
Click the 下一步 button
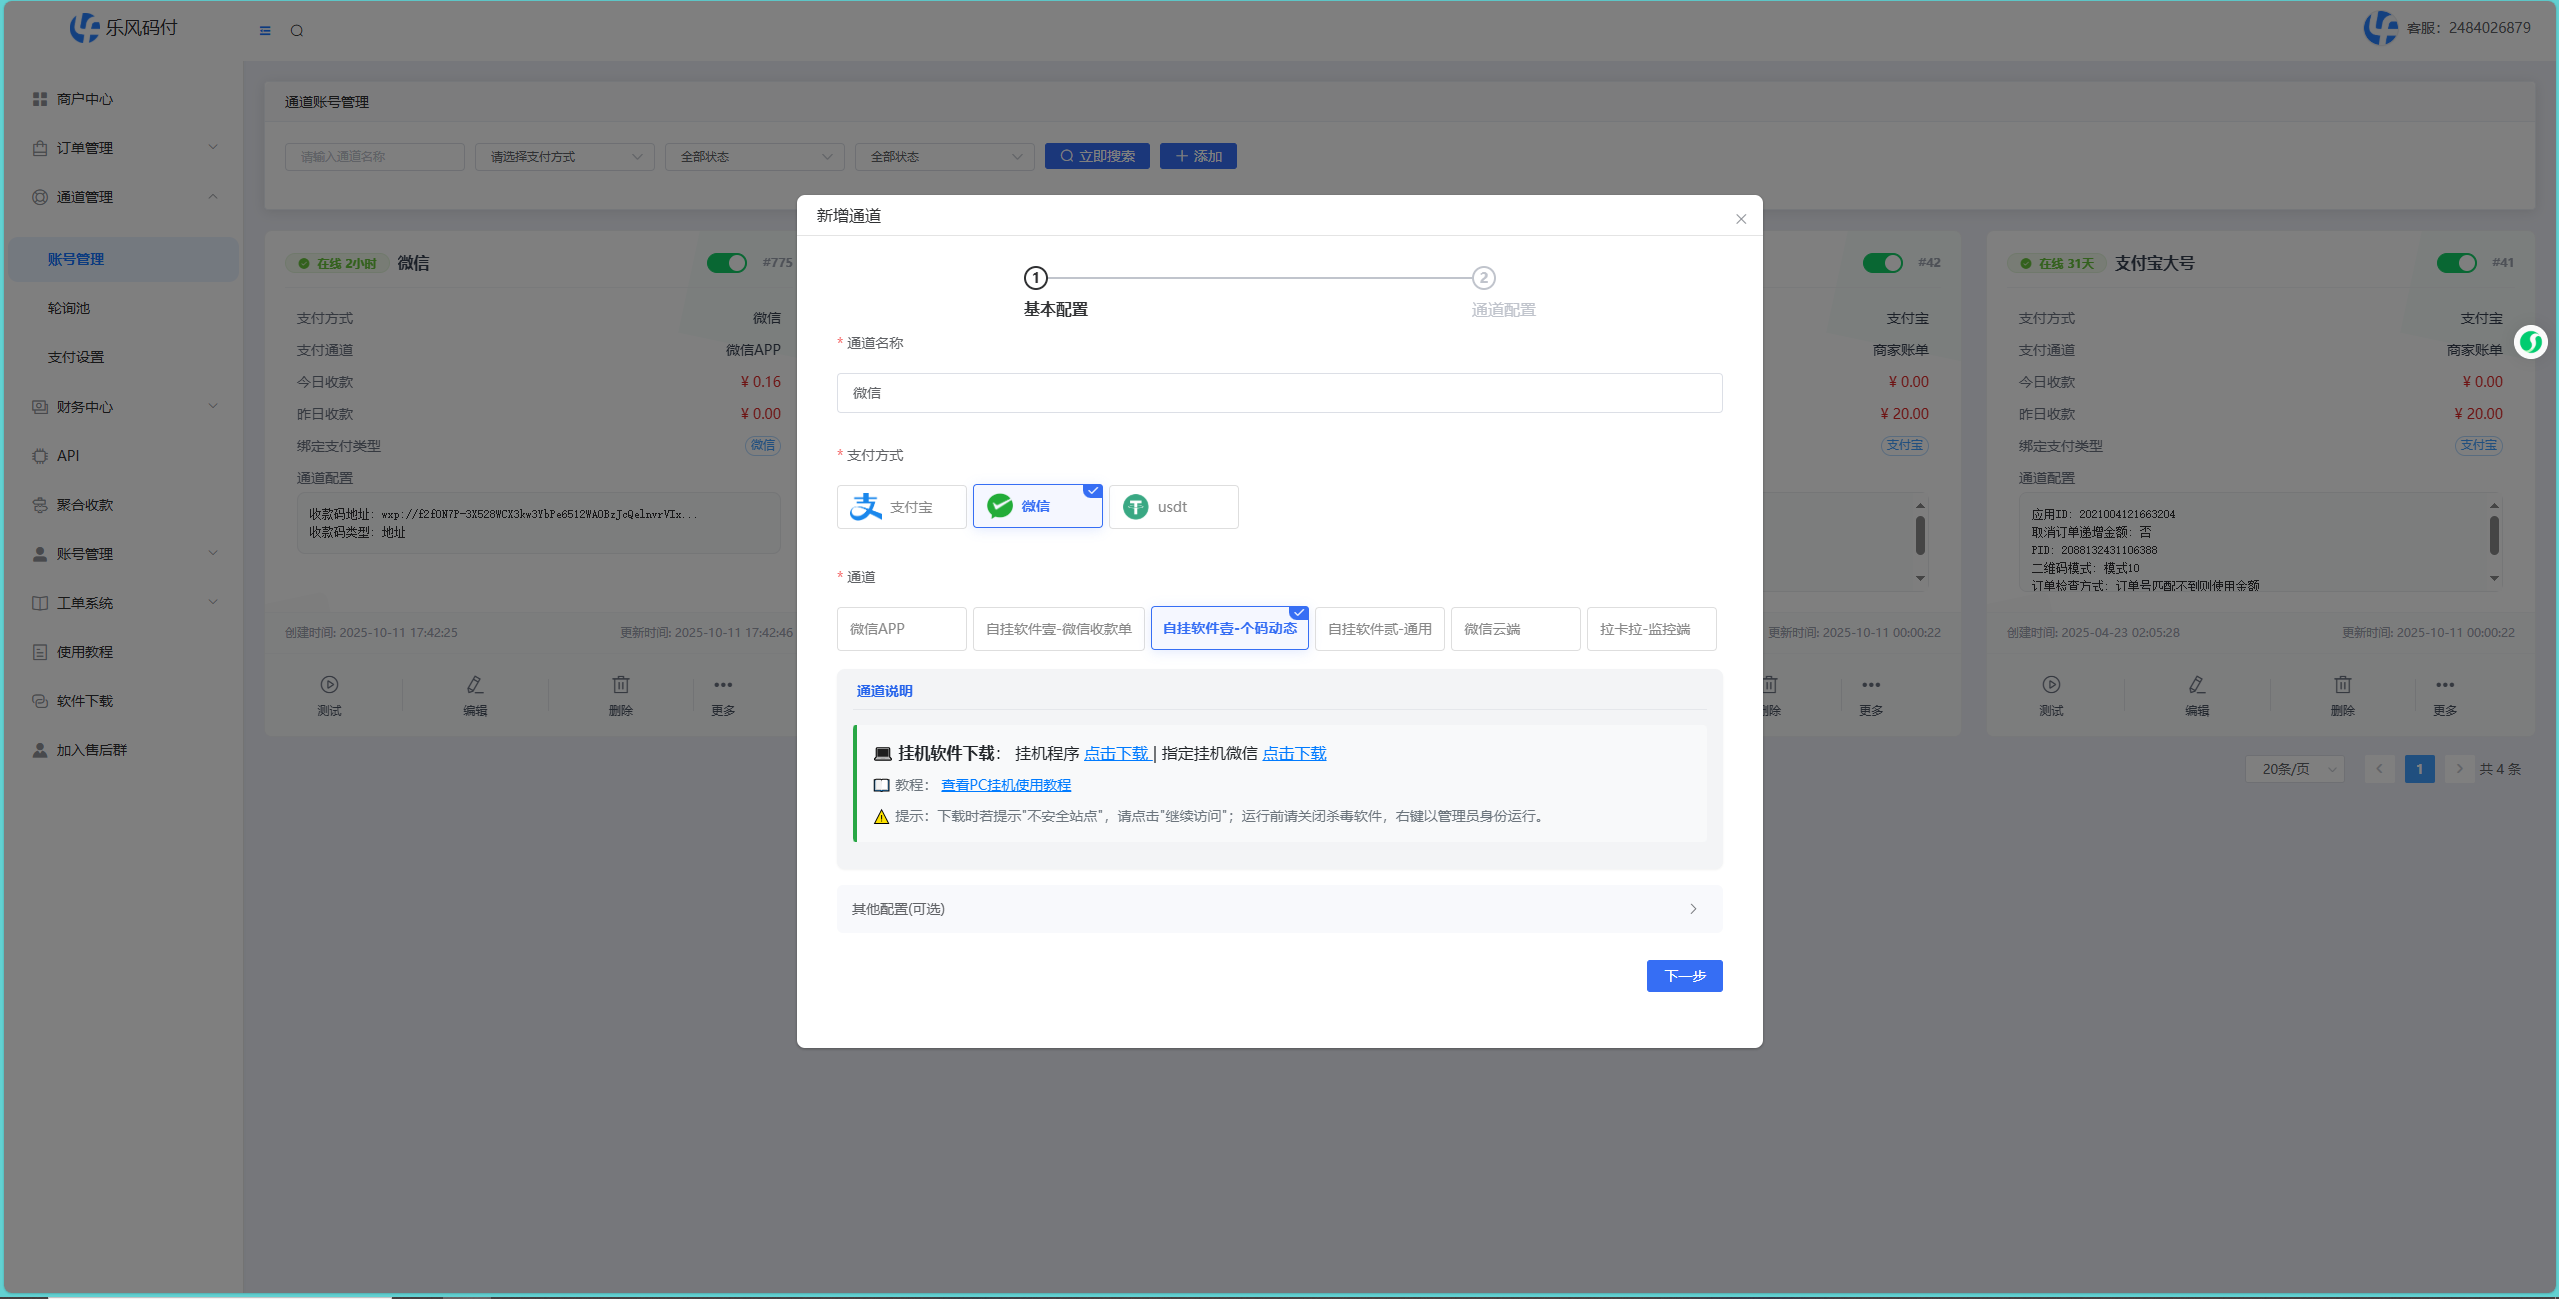point(1684,976)
